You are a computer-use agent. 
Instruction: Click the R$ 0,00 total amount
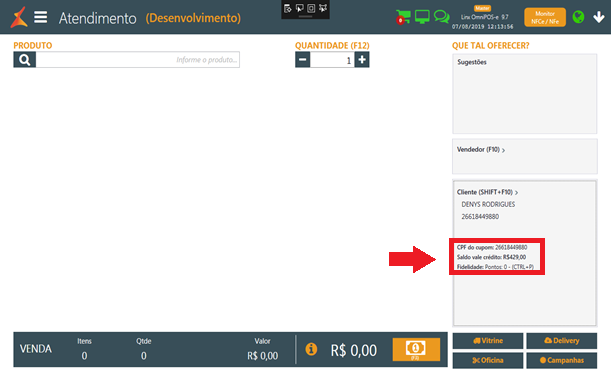pos(354,350)
